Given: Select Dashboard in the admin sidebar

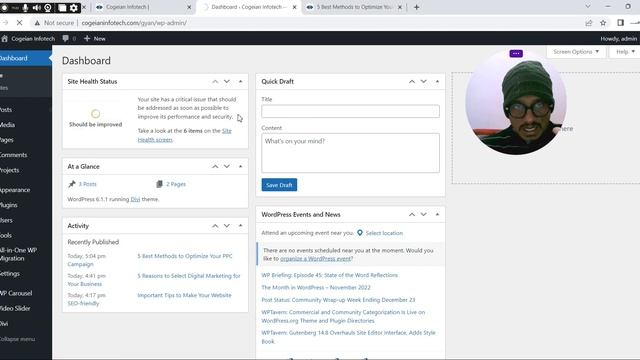Looking at the screenshot, I should coord(25,58).
